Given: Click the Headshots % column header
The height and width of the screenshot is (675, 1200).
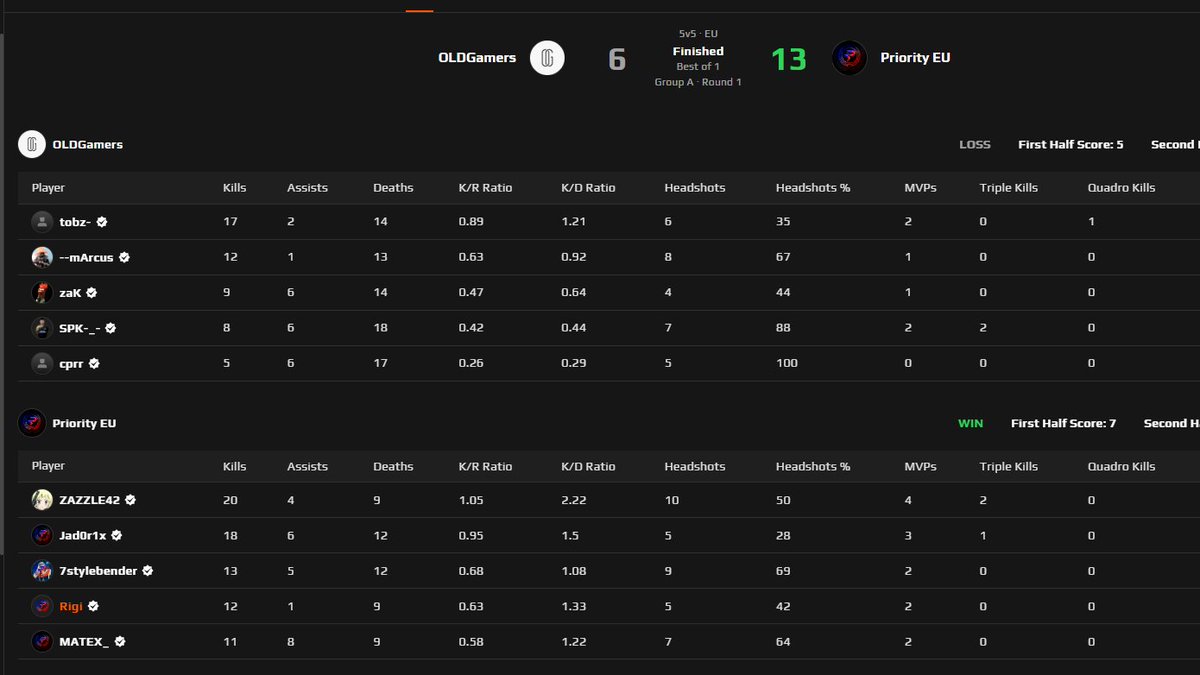Looking at the screenshot, I should click(x=812, y=187).
